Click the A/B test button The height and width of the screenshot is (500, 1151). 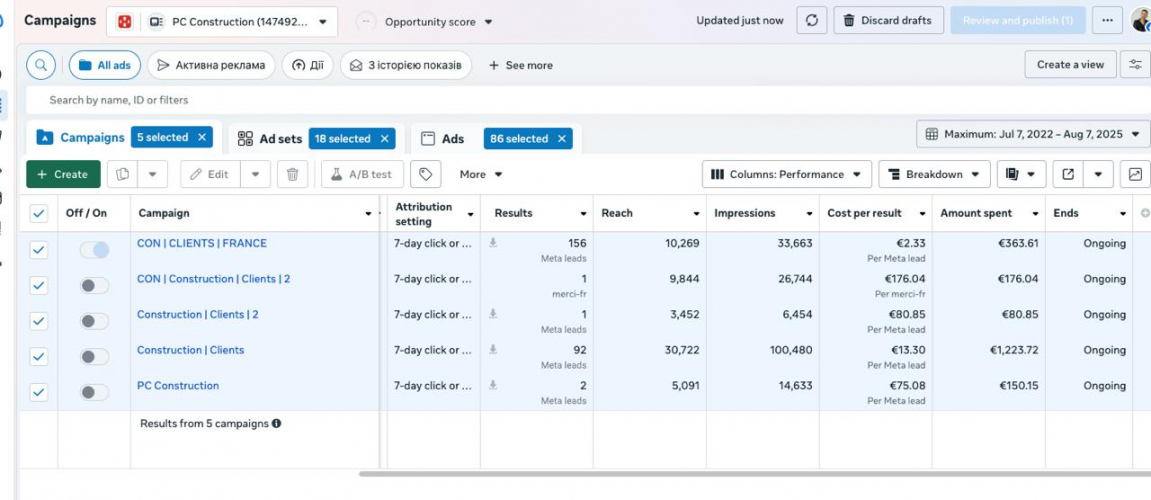point(362,174)
